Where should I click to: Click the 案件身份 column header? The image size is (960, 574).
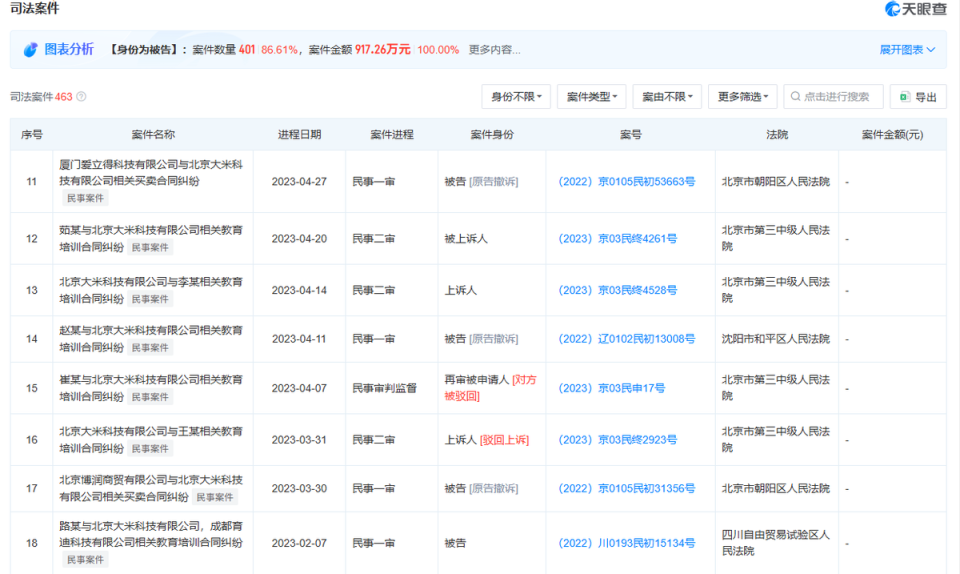tap(492, 135)
